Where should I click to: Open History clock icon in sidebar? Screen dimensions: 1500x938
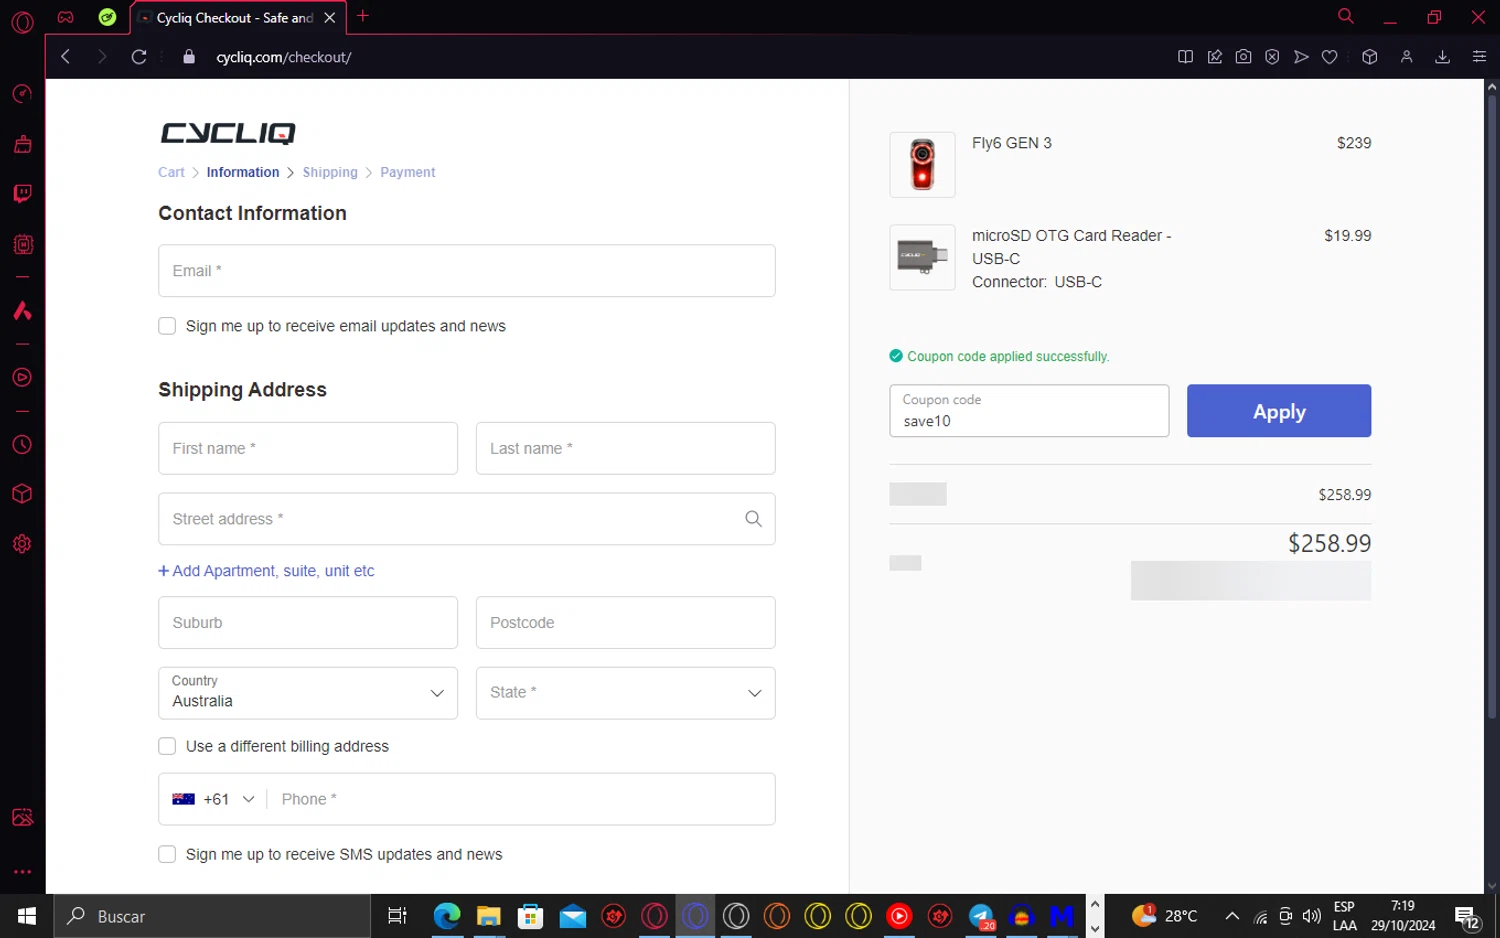click(22, 444)
